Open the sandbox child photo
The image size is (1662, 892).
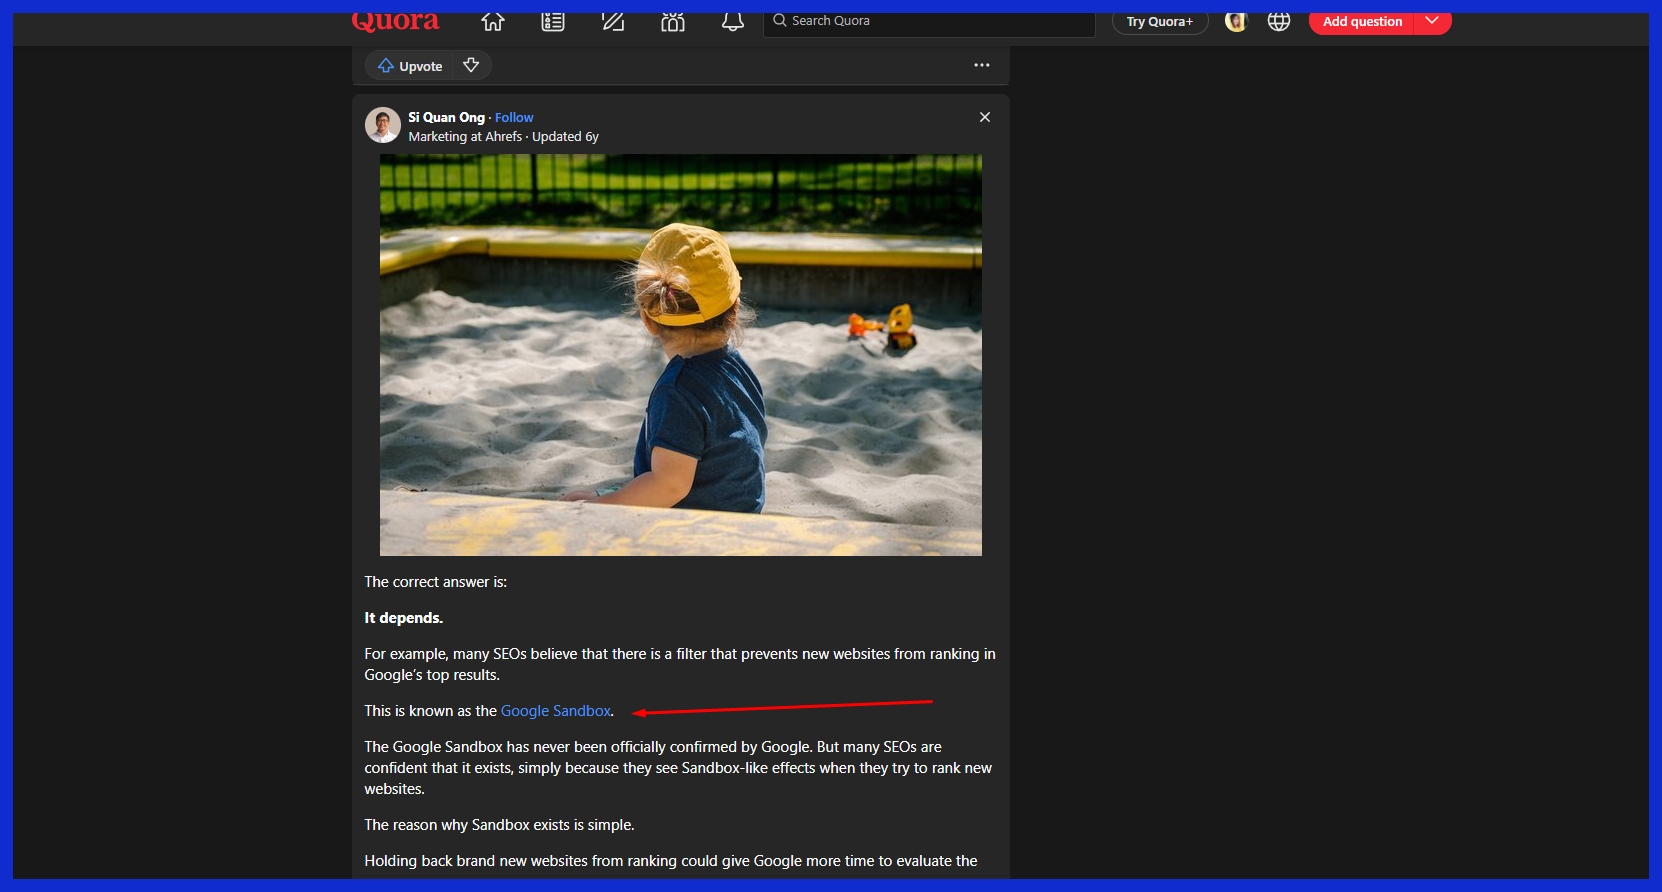[x=680, y=355]
